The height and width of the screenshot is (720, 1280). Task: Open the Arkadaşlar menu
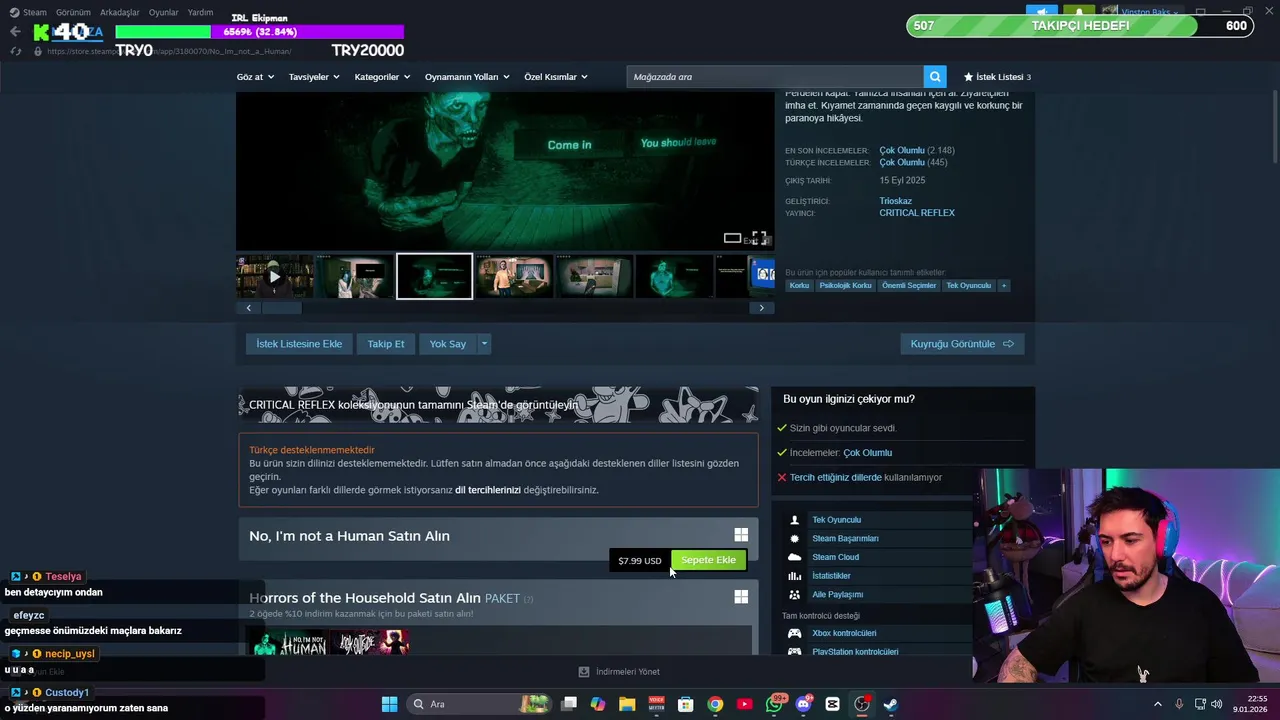pyautogui.click(x=120, y=13)
